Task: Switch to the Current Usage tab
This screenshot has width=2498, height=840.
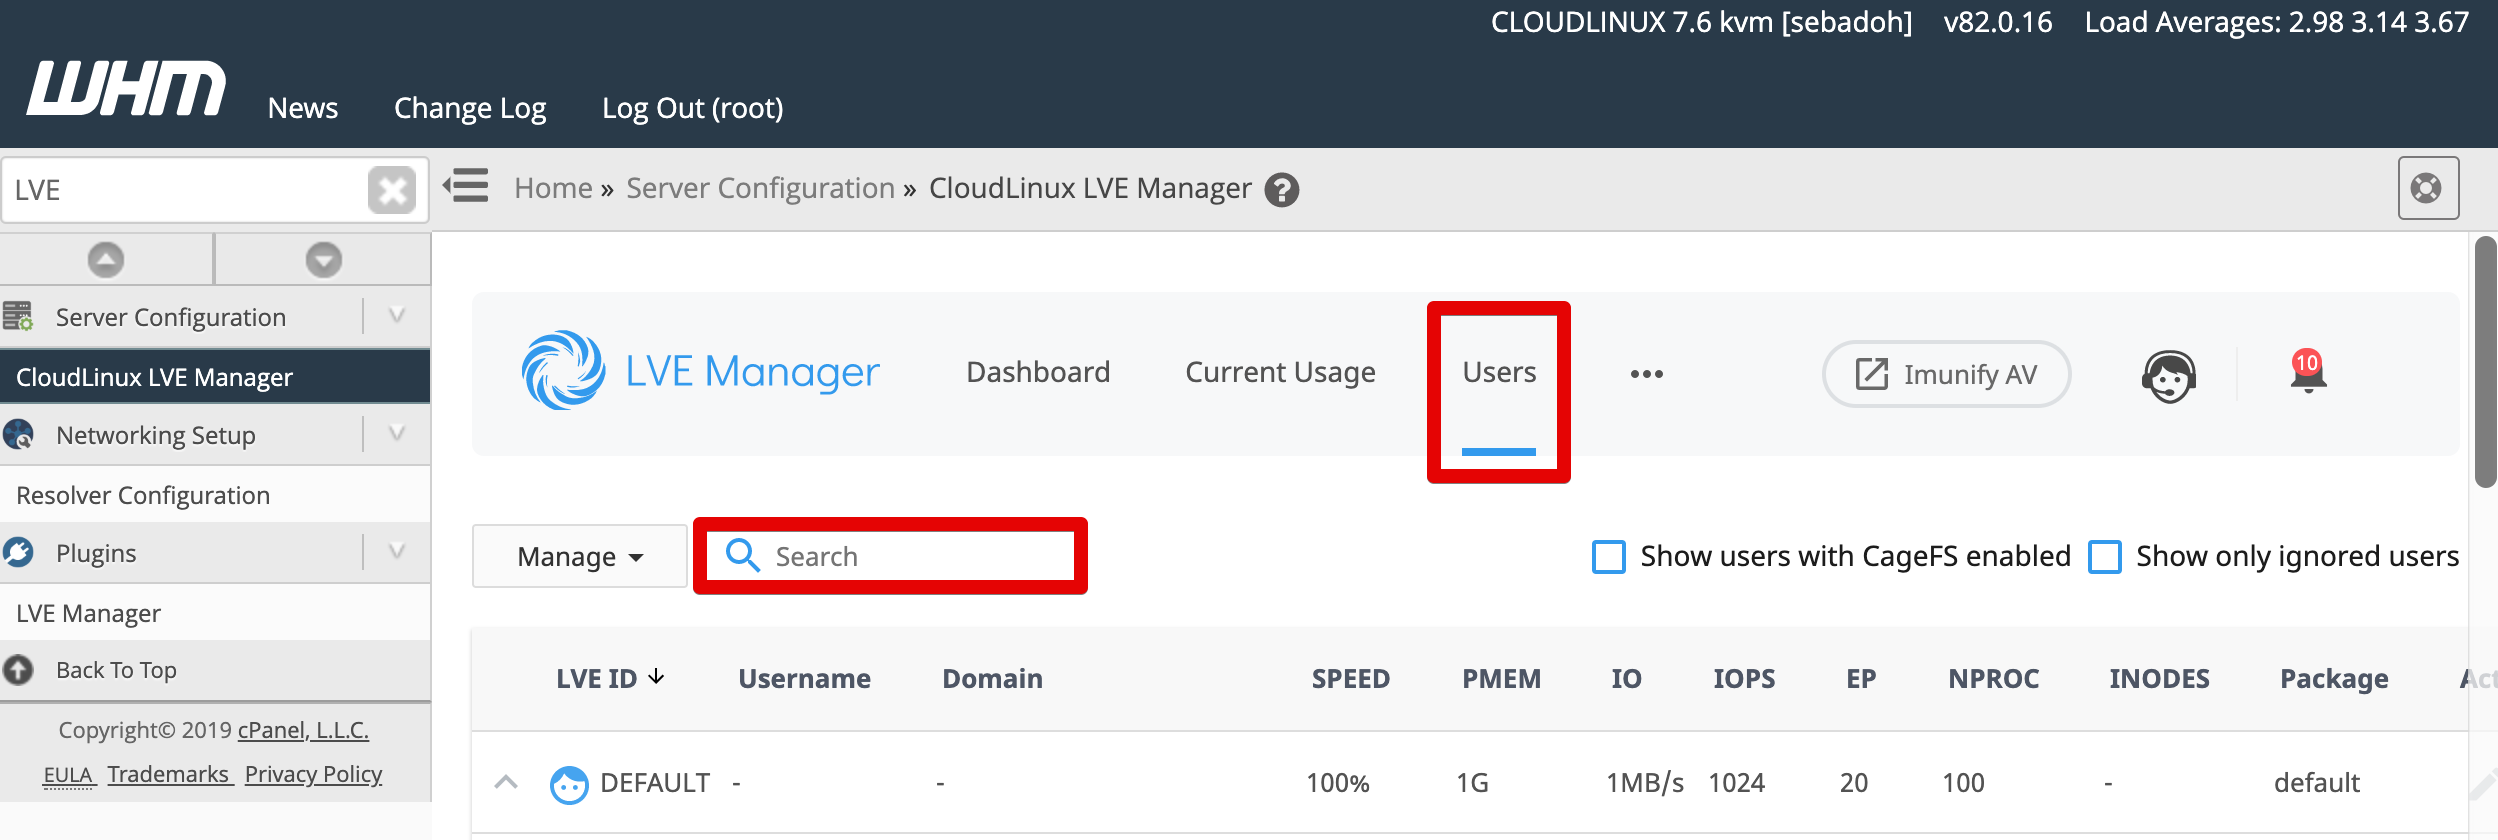Action: (1280, 372)
